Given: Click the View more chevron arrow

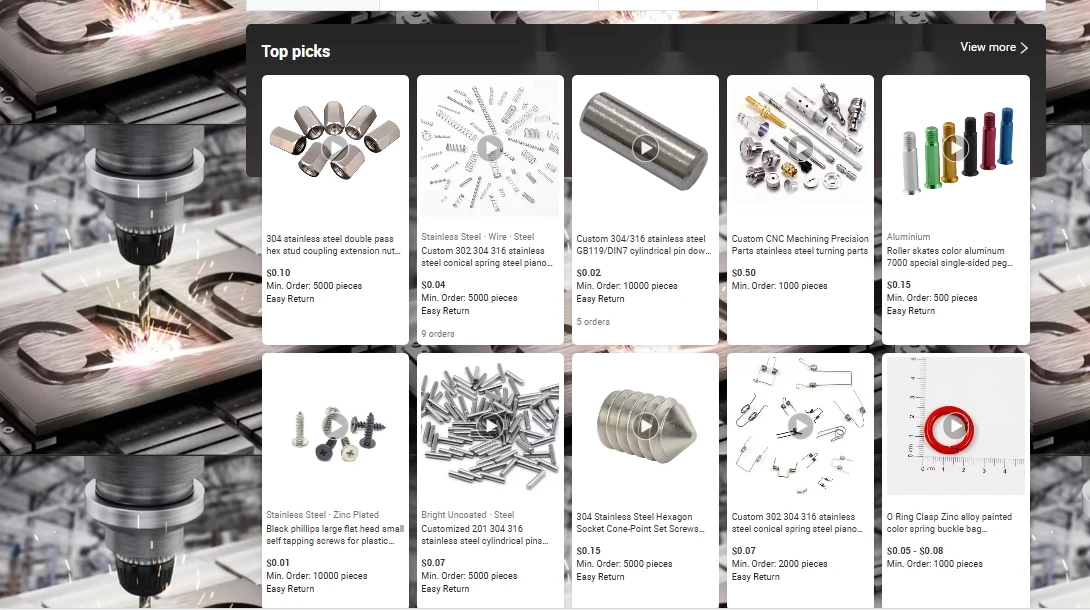Looking at the screenshot, I should pos(1024,47).
